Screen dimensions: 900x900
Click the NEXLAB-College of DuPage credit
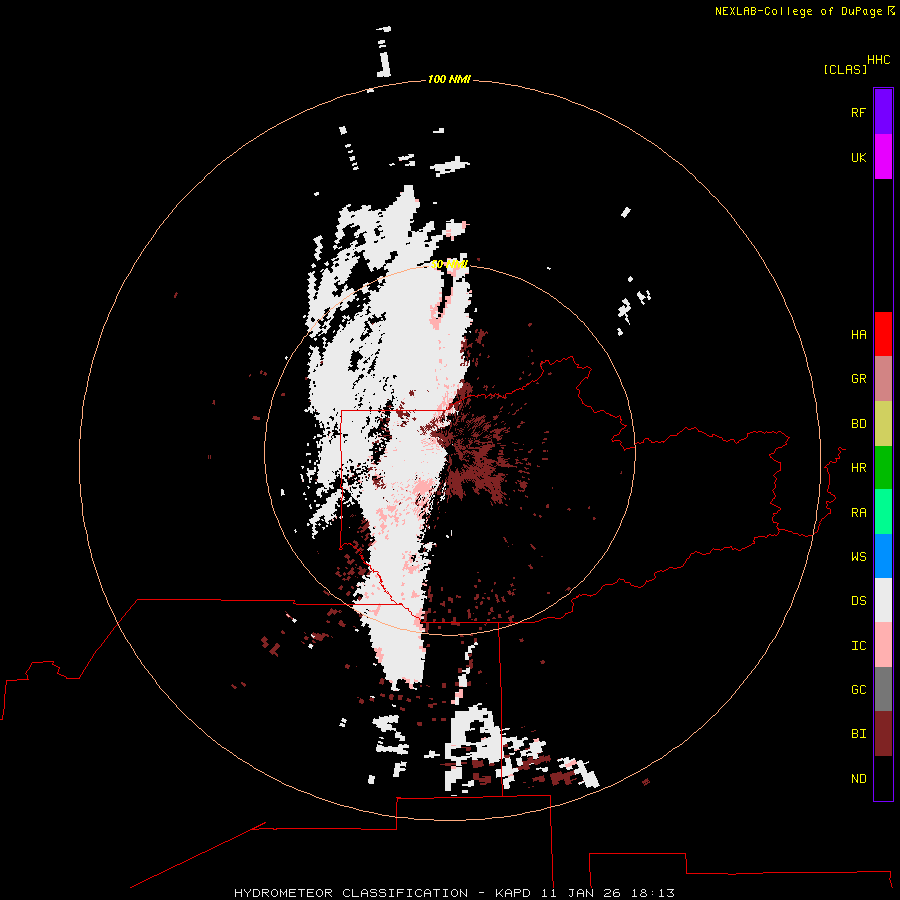tap(798, 11)
